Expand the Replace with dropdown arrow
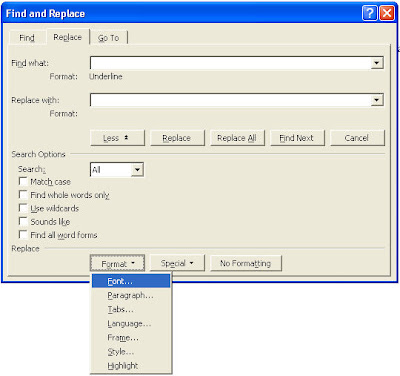Viewport: 400px width, 376px height. pos(377,100)
